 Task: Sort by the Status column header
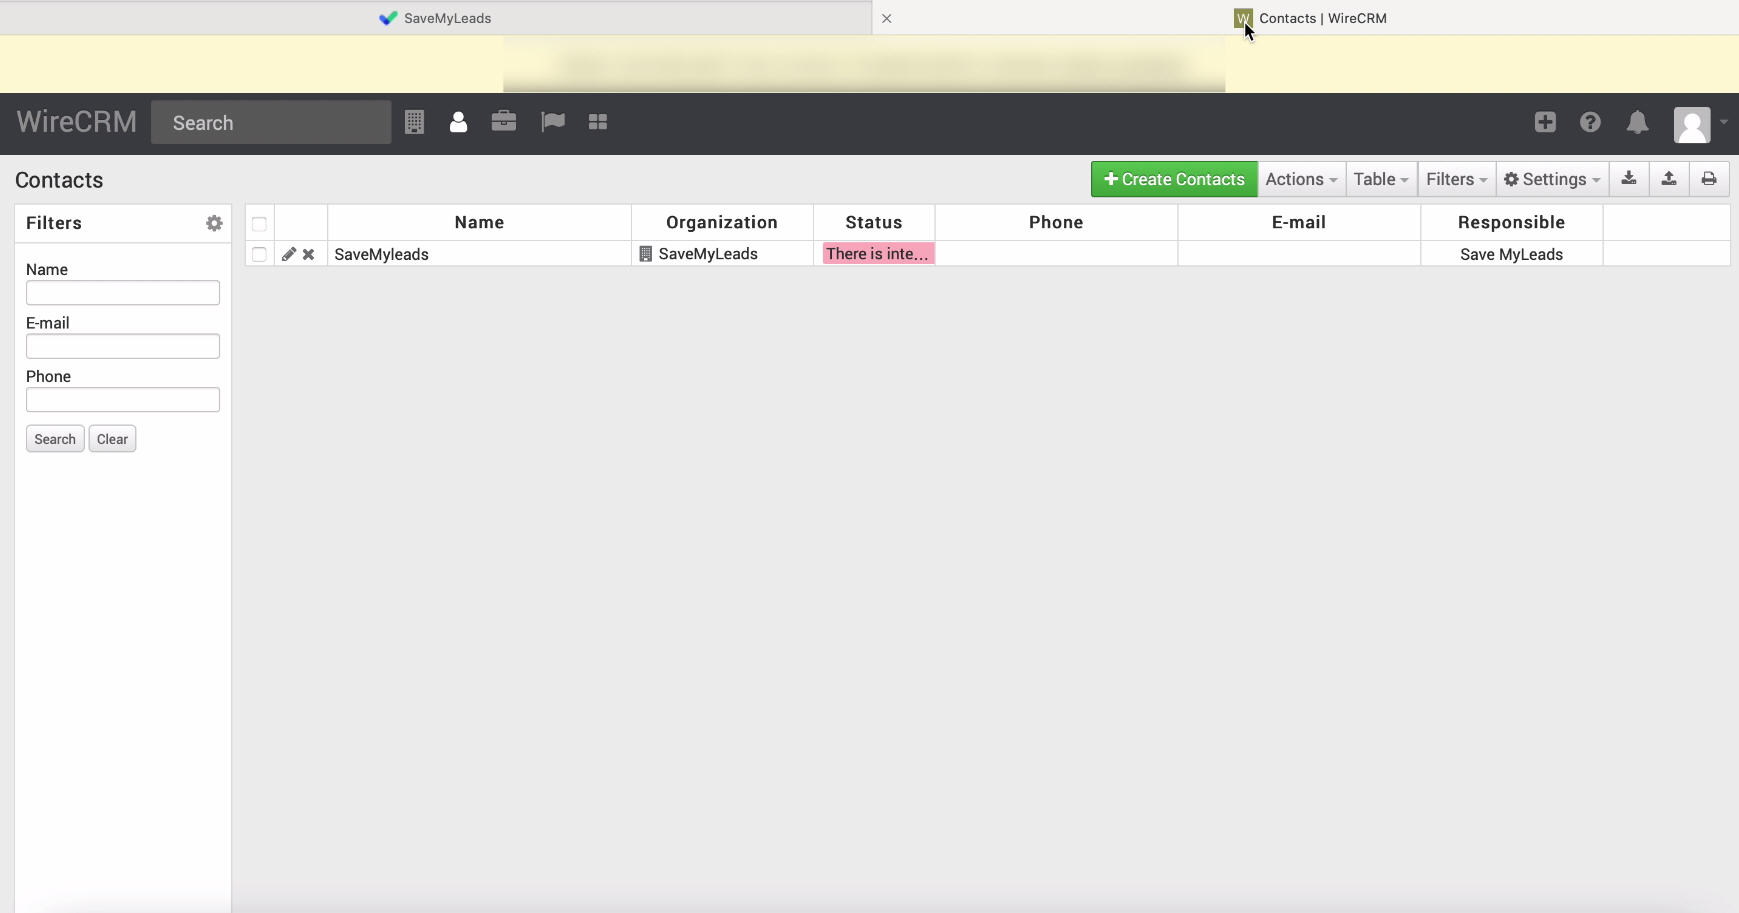pyautogui.click(x=874, y=222)
